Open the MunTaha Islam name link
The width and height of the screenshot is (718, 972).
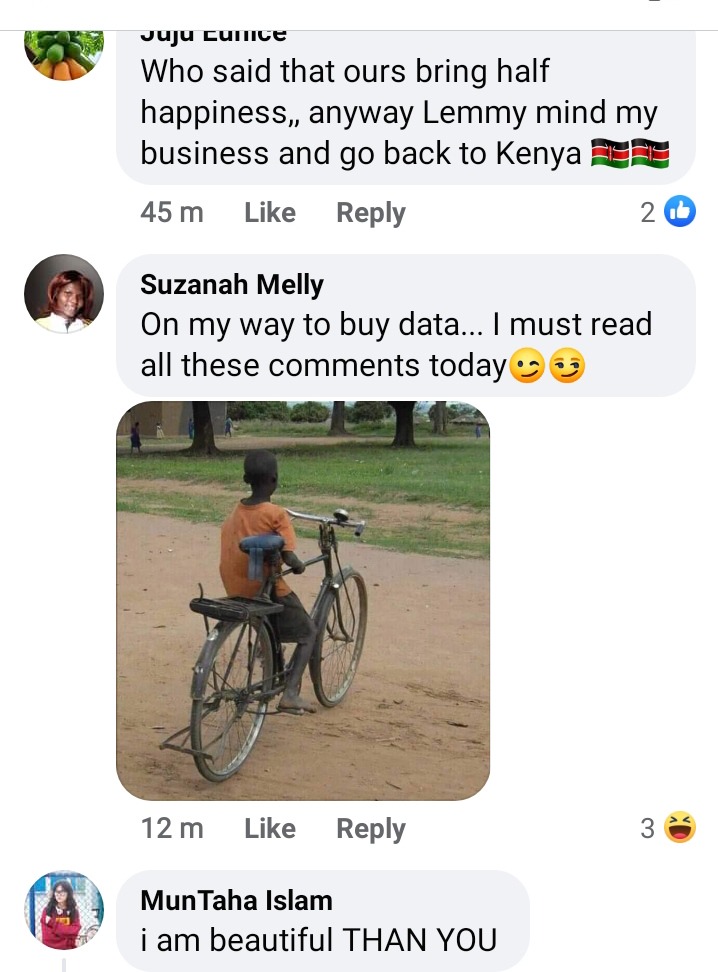[236, 900]
